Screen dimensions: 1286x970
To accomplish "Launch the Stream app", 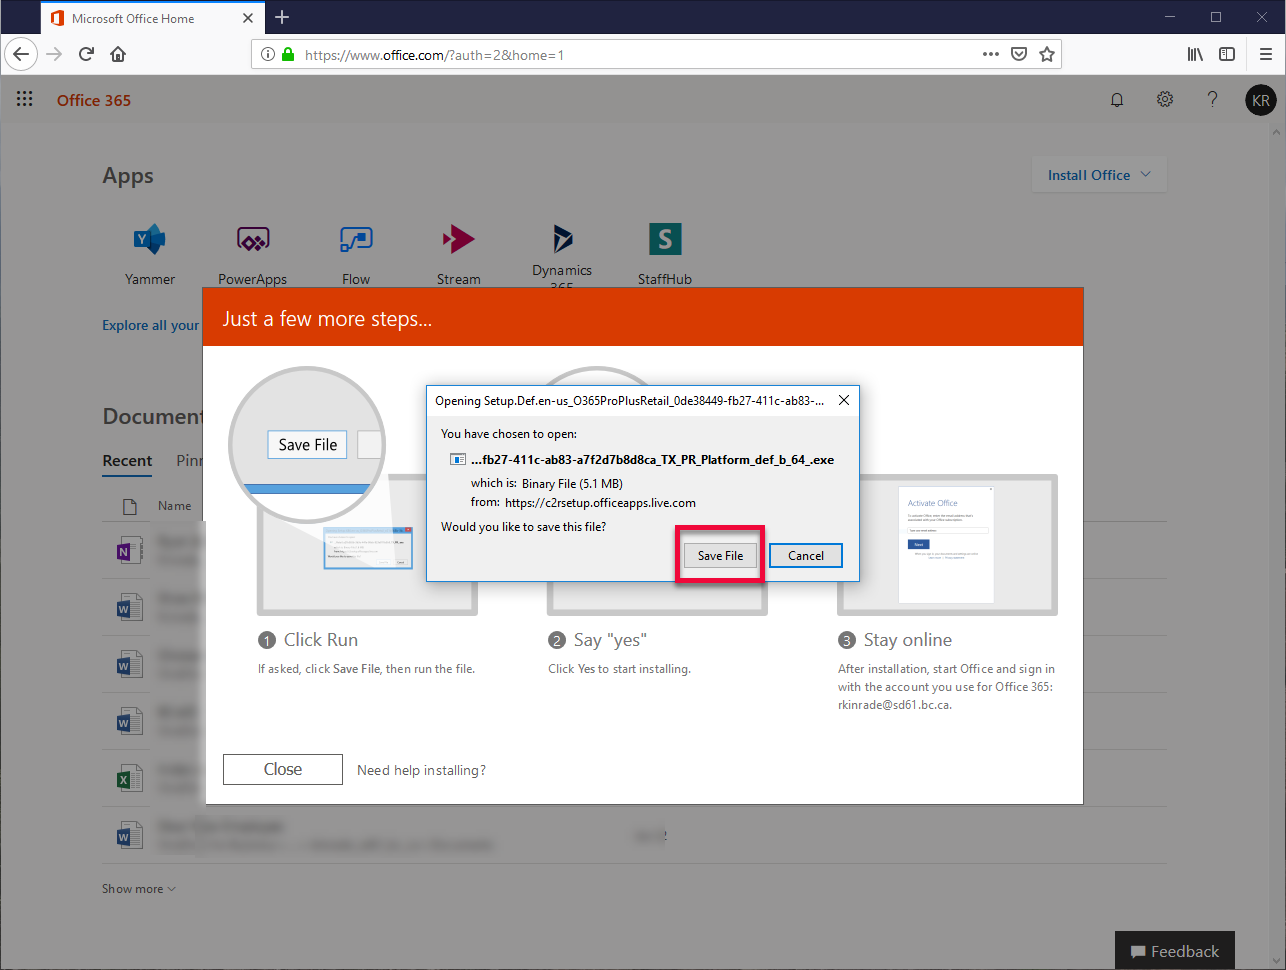I will (x=459, y=254).
